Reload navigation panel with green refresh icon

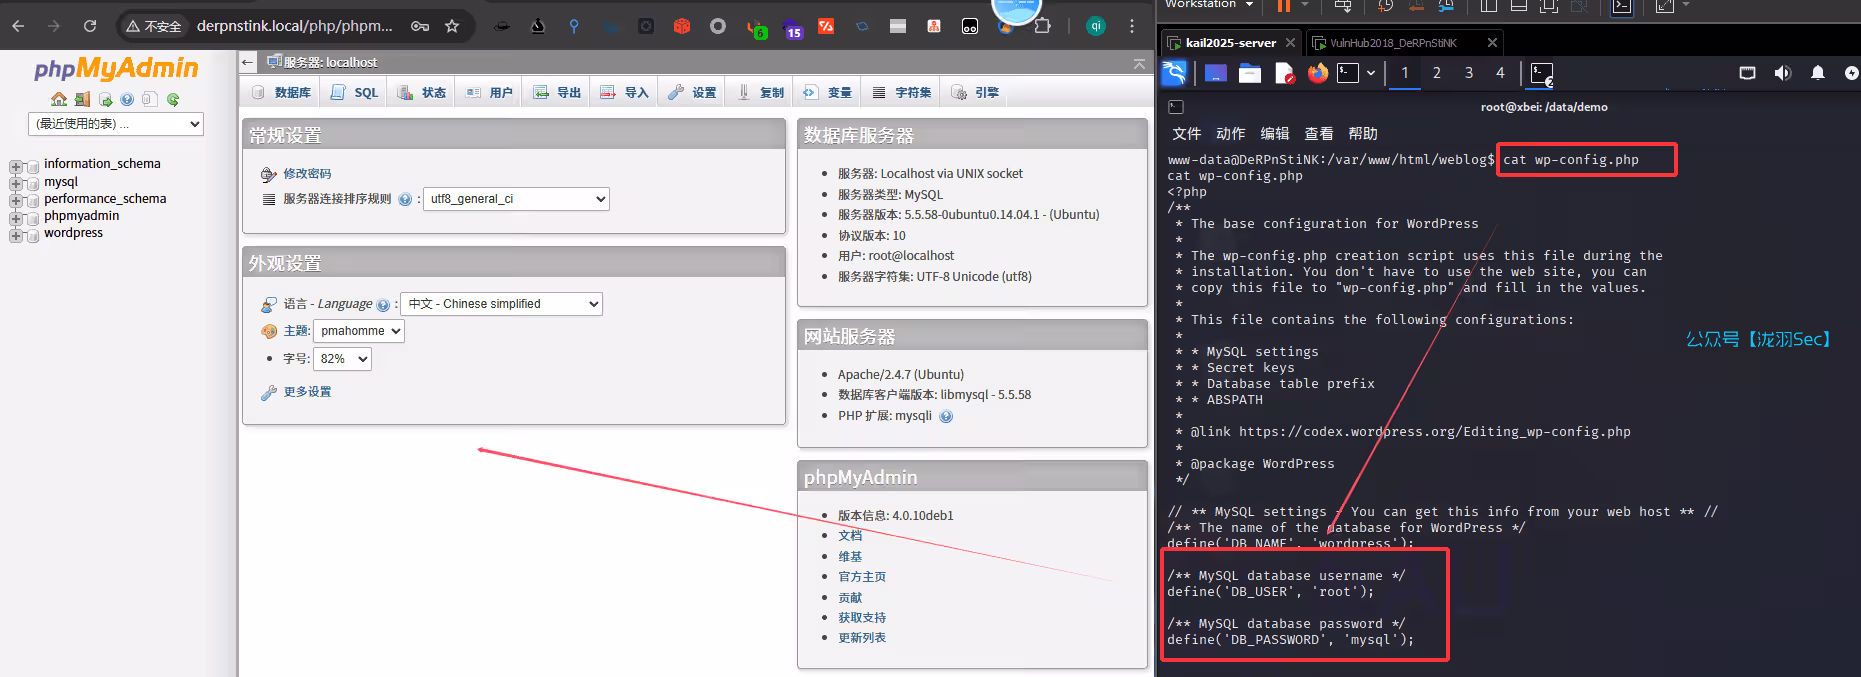(173, 99)
